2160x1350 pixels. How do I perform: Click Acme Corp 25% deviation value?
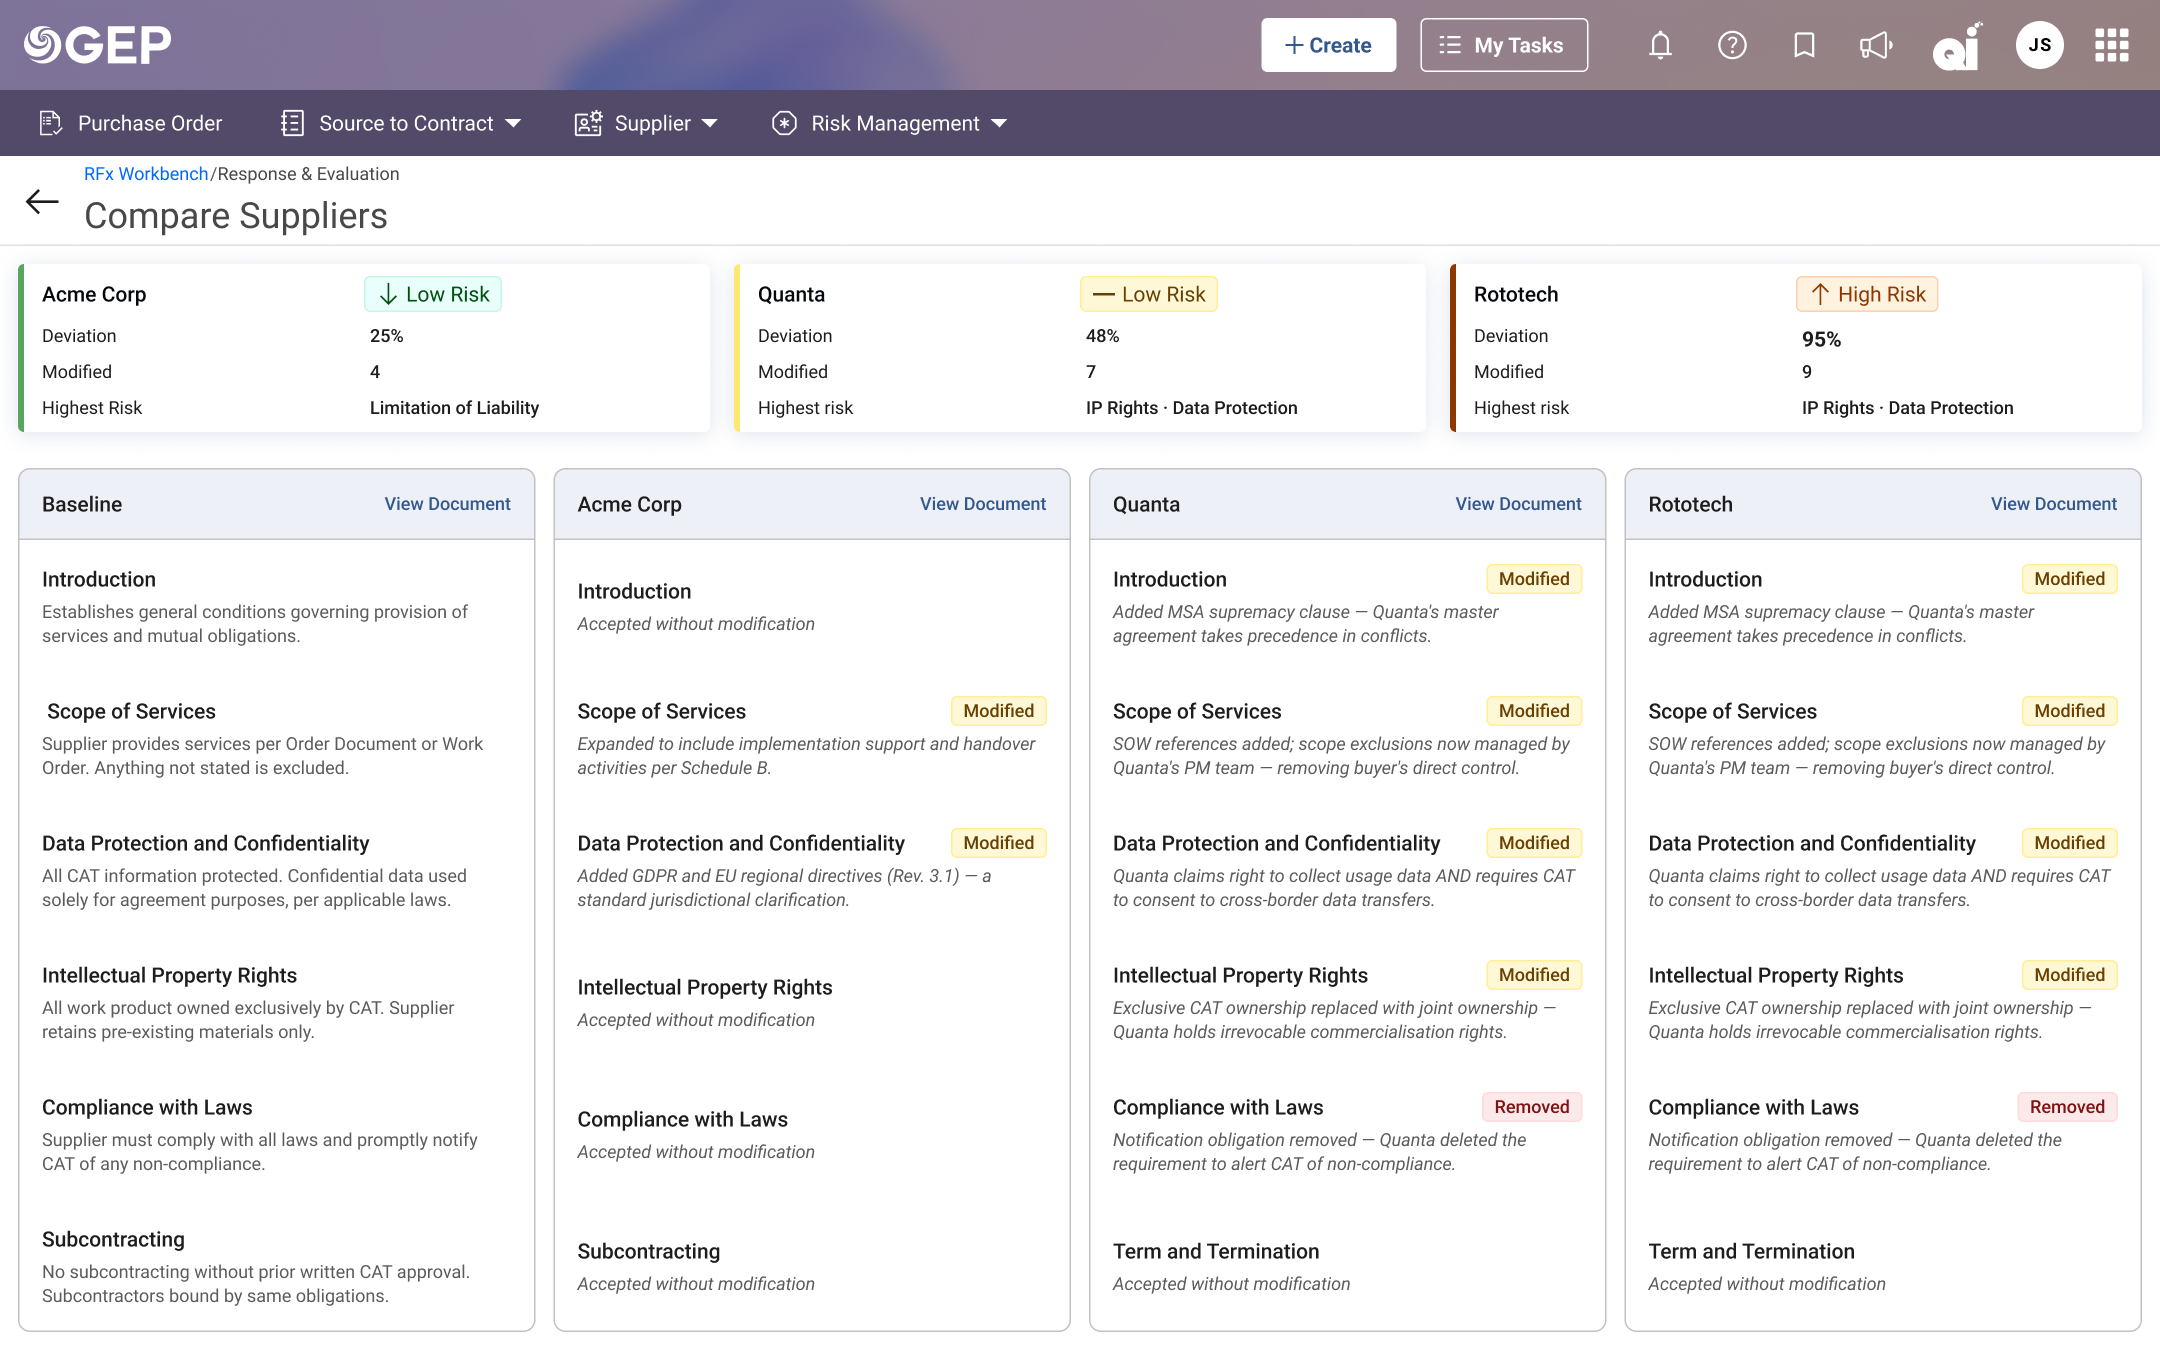click(x=387, y=336)
